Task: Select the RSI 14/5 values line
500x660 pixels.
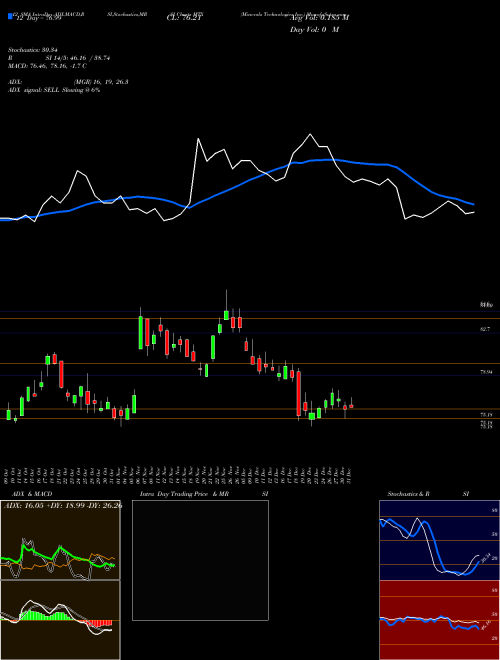Action: tap(59, 58)
